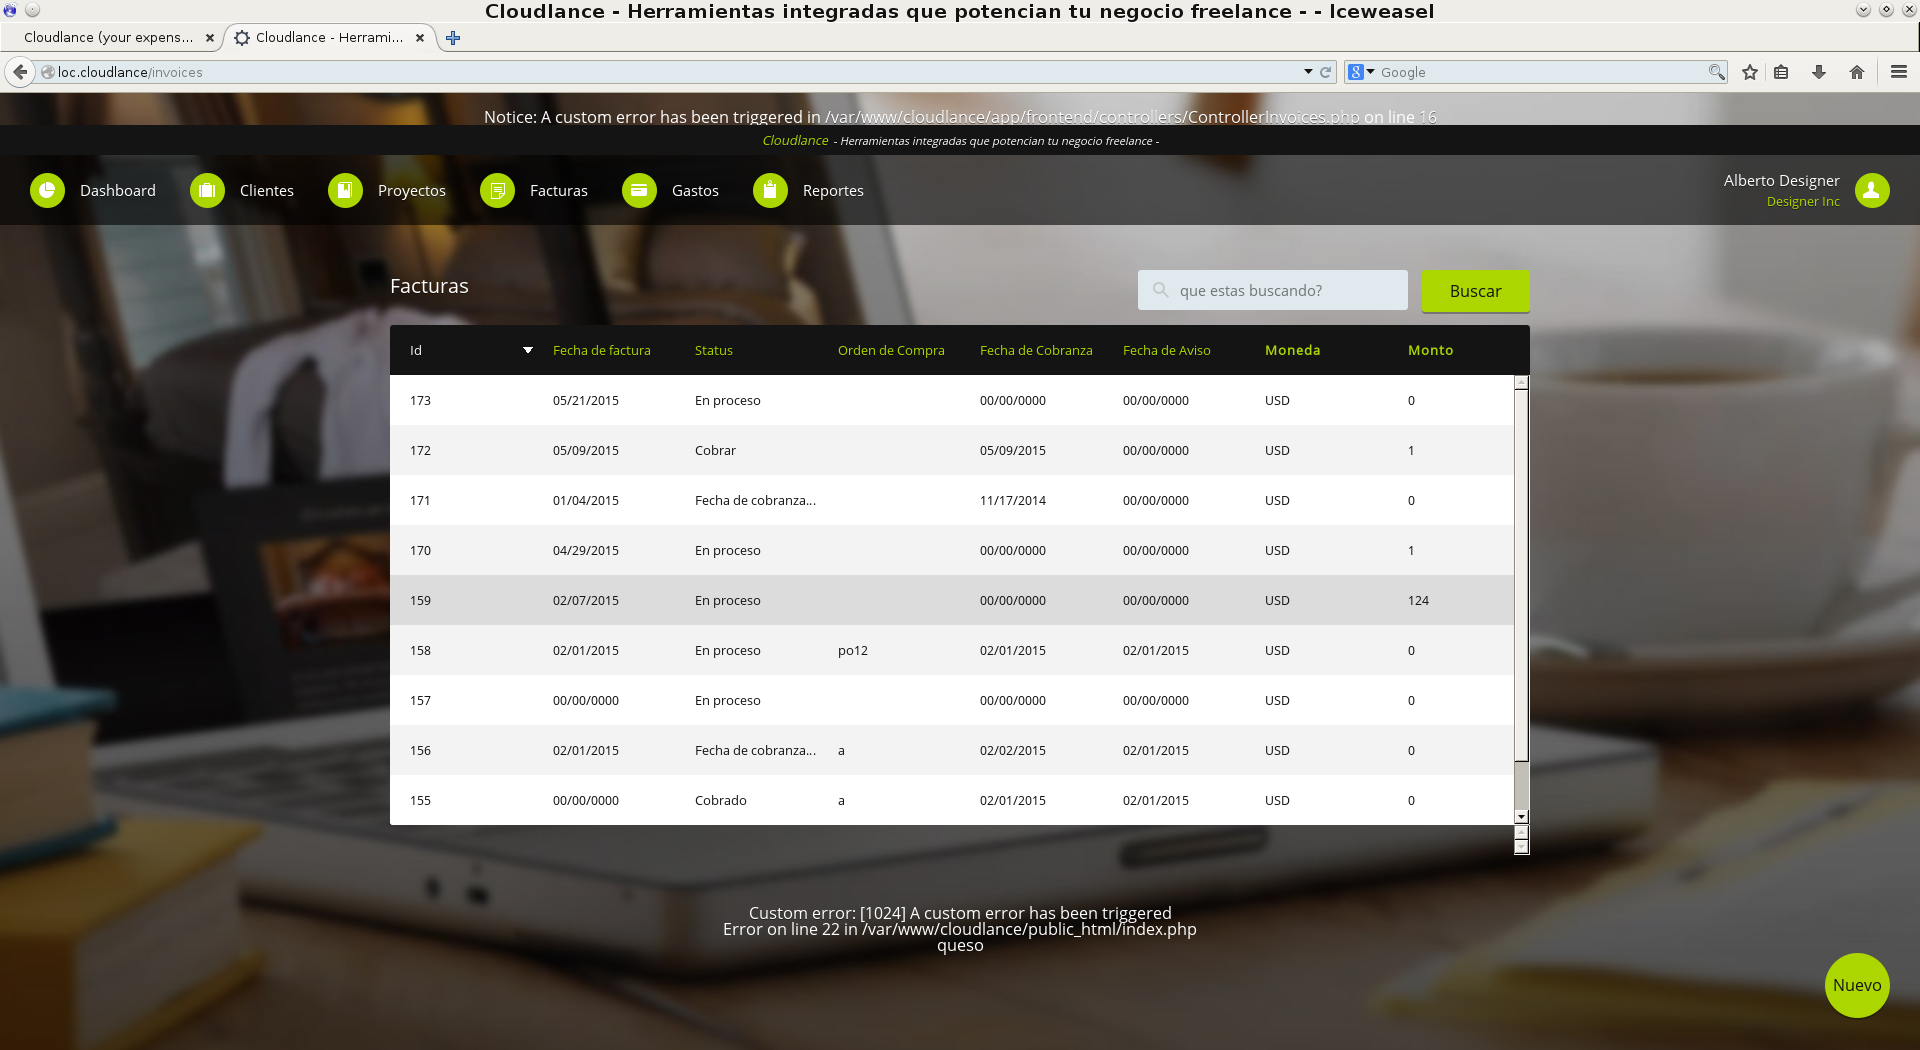Sort by Orden de Compra column
This screenshot has height=1050, width=1920.
(x=891, y=350)
